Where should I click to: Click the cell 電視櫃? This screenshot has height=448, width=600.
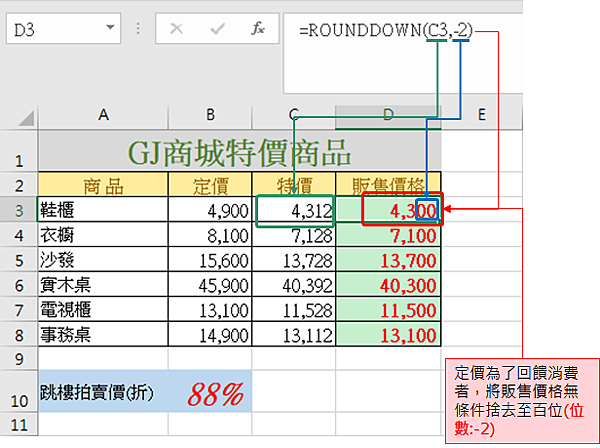(103, 309)
